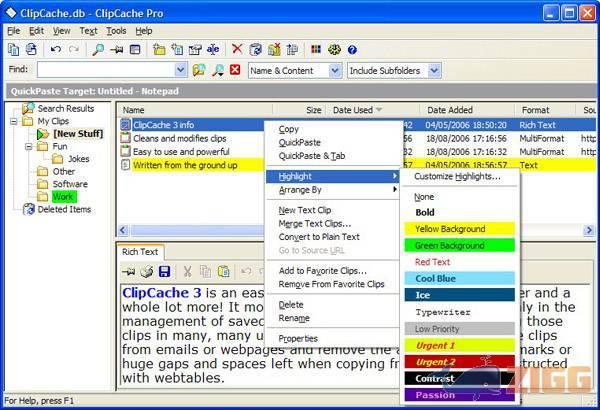
Task: Click the print icon in editor toolbar
Action: point(148,271)
